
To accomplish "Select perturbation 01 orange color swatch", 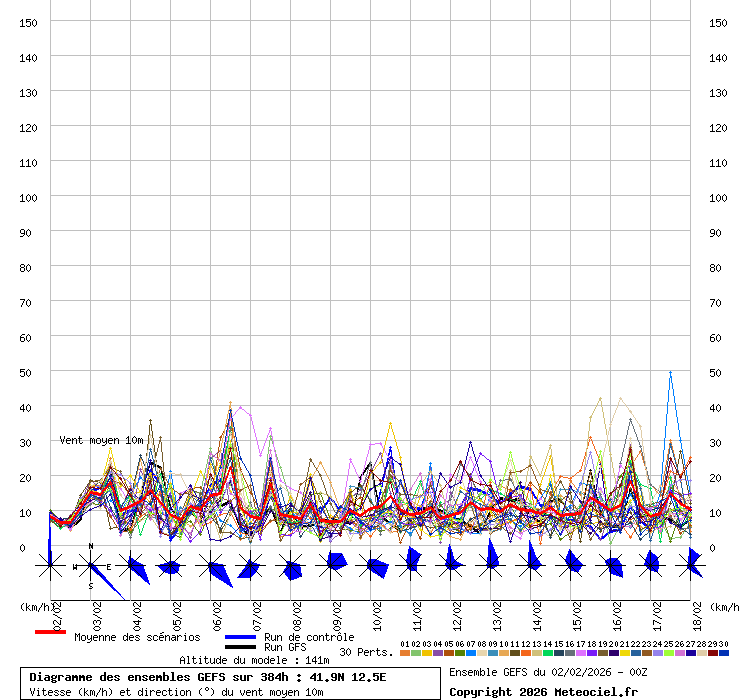I will click(405, 653).
